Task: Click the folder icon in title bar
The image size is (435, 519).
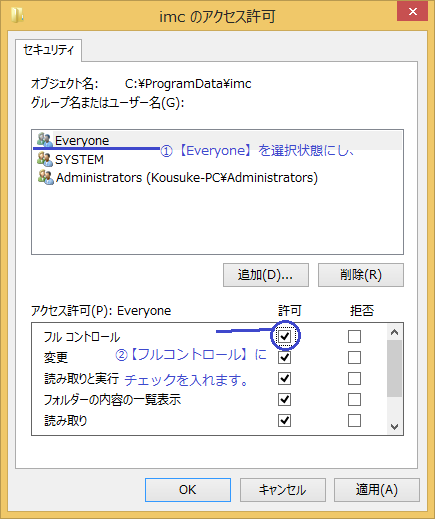Action: click(17, 15)
